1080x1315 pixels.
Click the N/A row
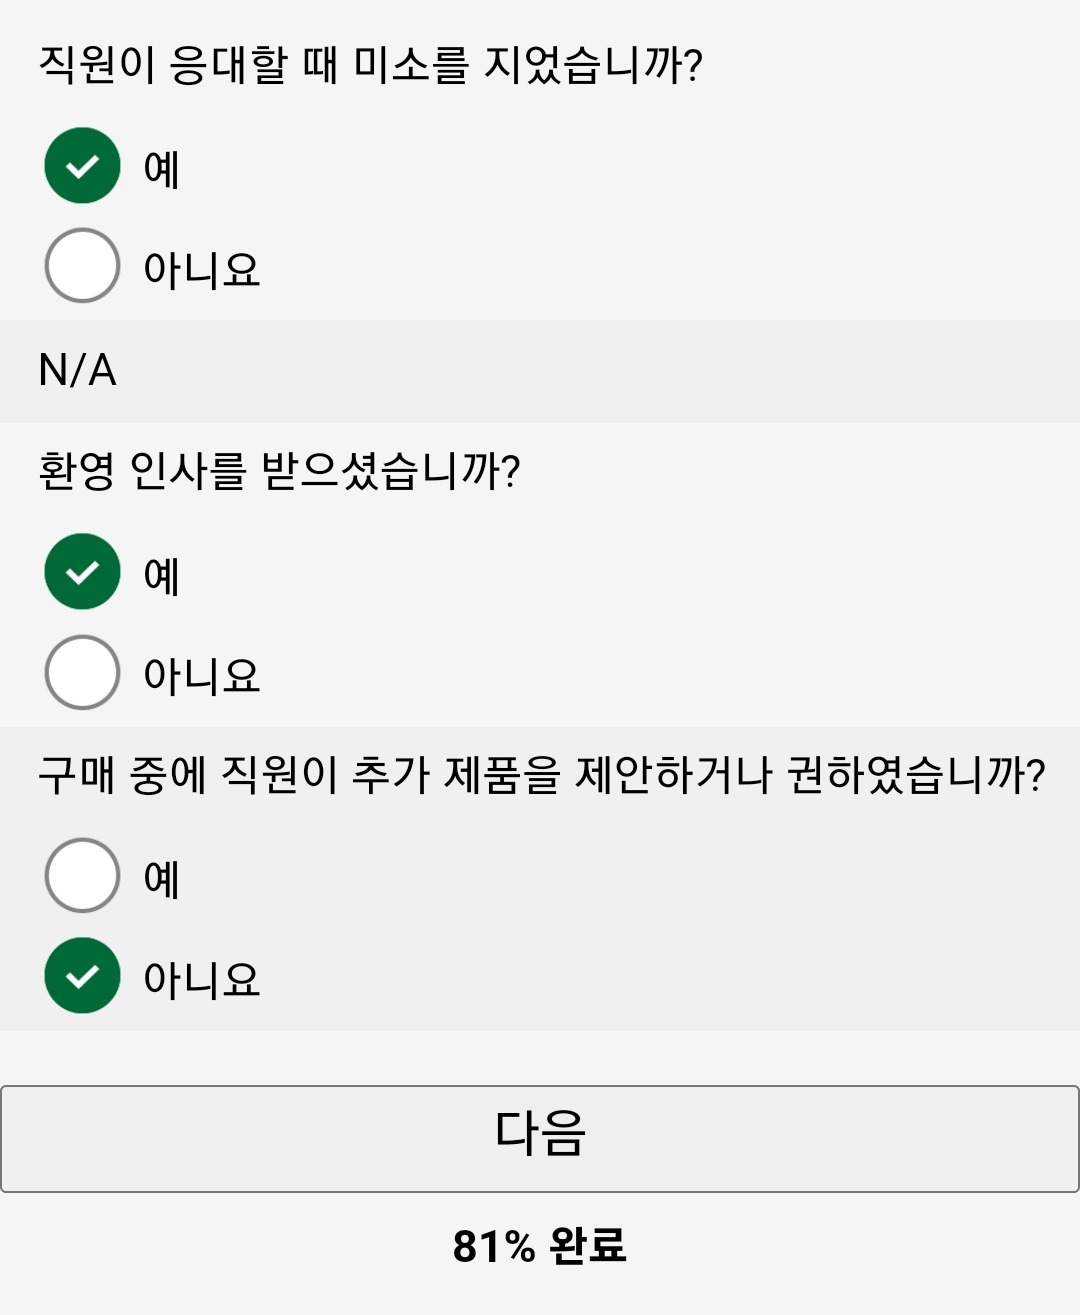pyautogui.click(x=540, y=371)
